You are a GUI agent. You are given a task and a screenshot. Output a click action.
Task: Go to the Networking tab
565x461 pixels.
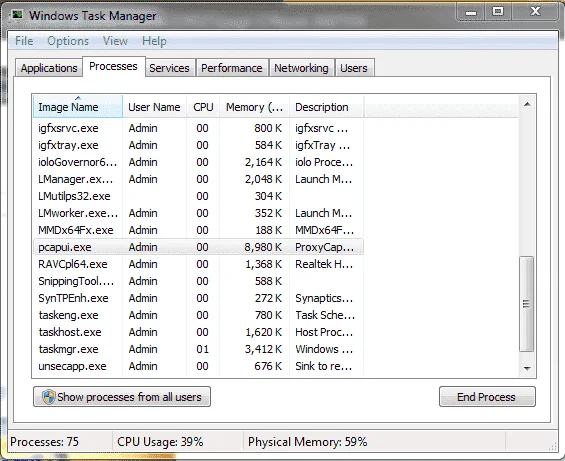point(301,68)
